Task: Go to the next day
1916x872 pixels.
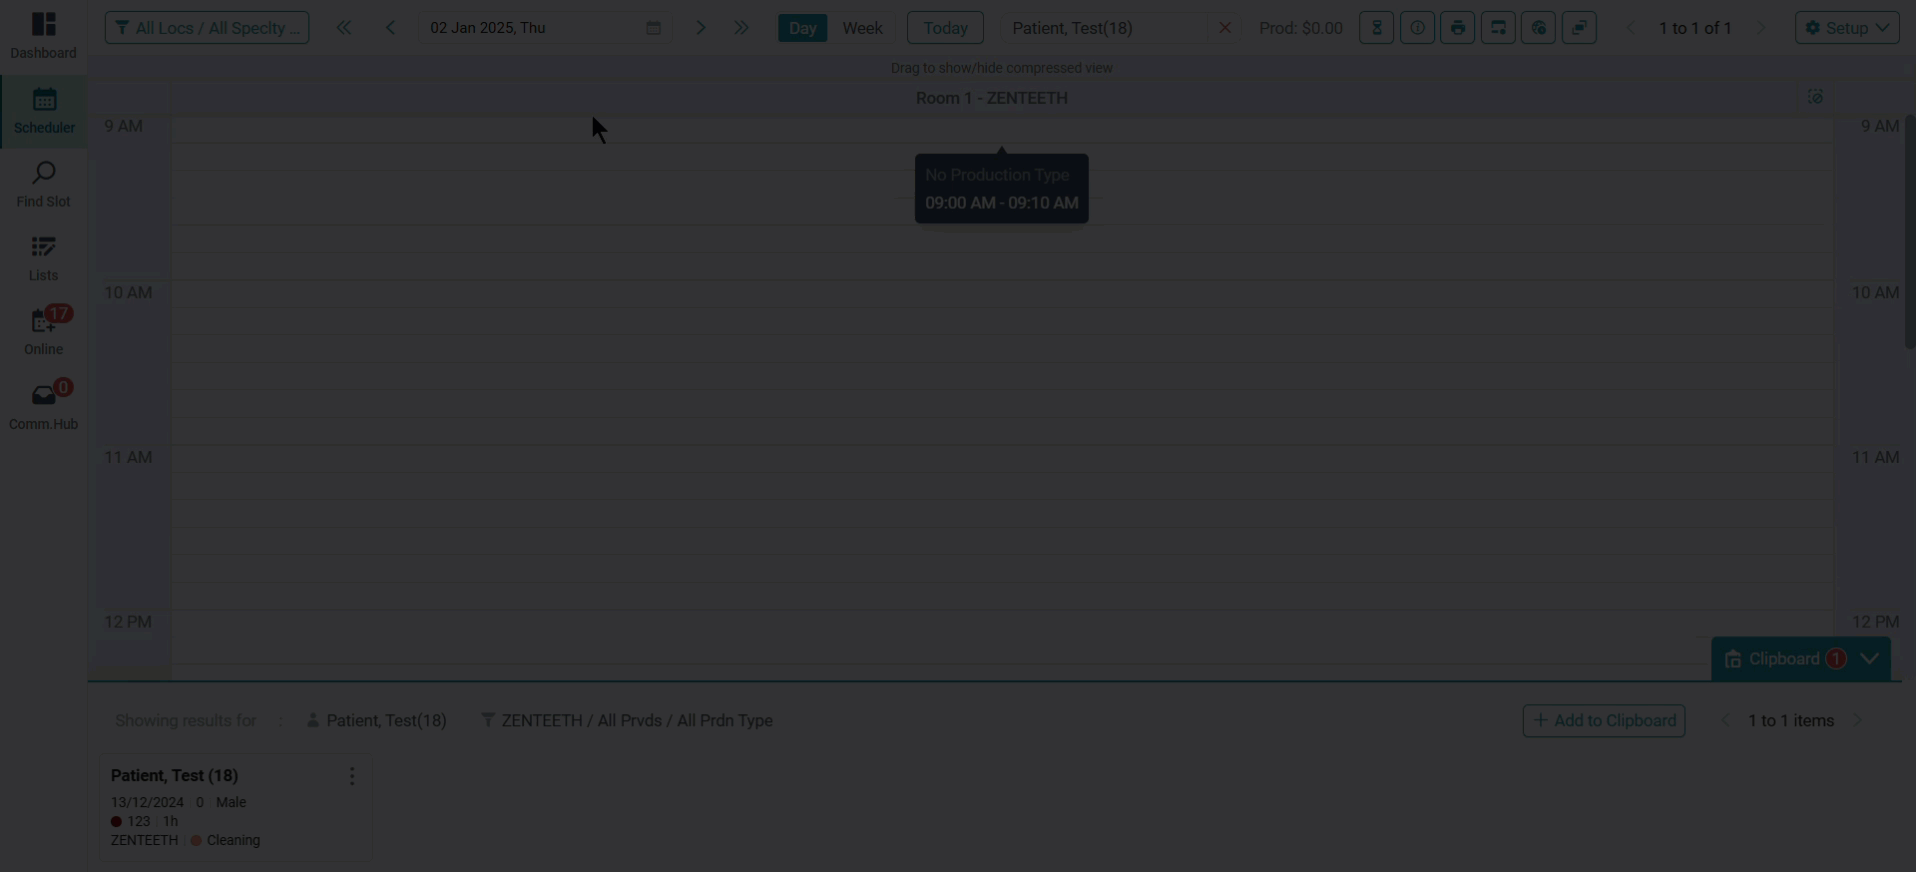Action: tap(701, 28)
